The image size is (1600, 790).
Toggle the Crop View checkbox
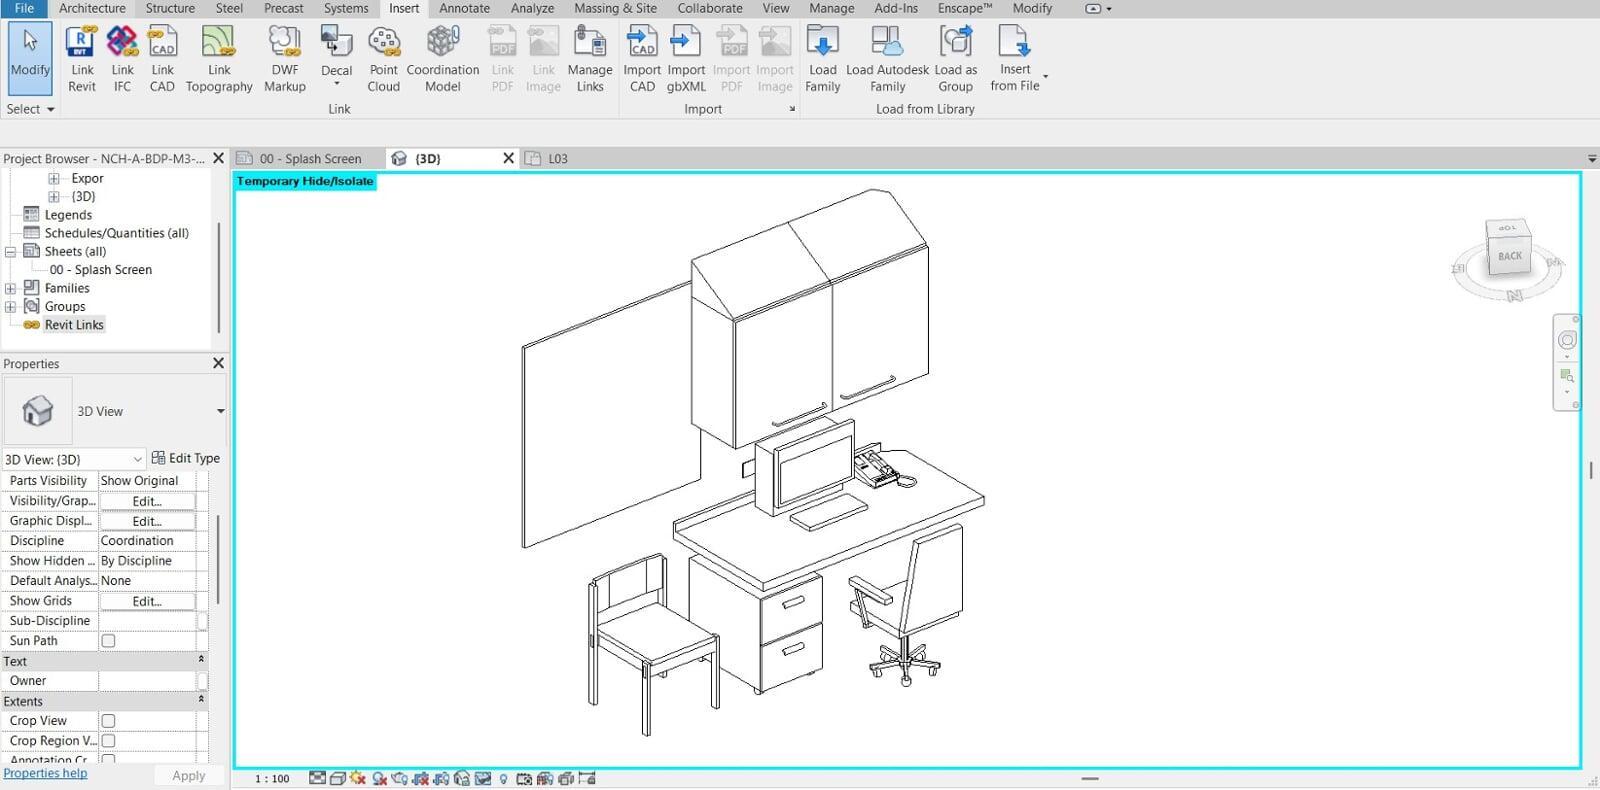pos(108,721)
